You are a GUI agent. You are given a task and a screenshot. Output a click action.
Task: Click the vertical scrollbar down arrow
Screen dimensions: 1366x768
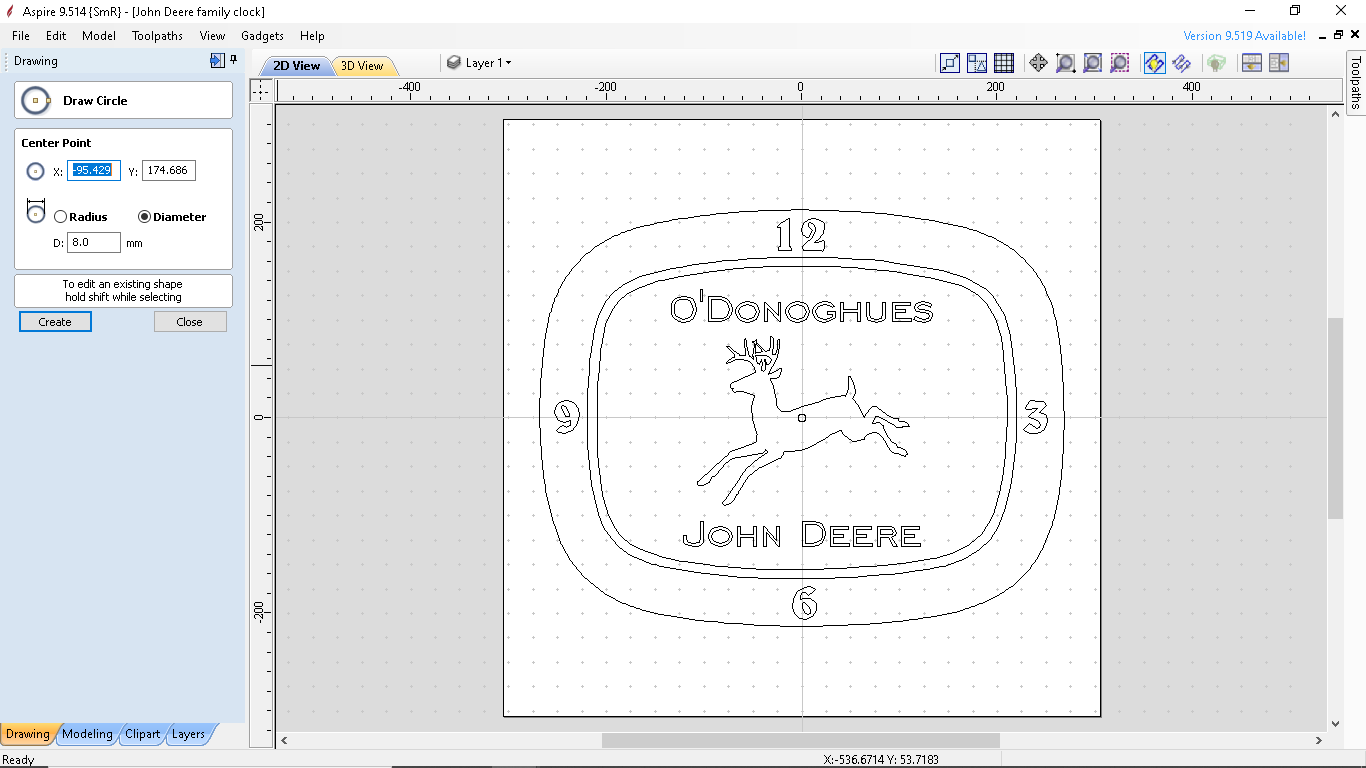(1336, 724)
